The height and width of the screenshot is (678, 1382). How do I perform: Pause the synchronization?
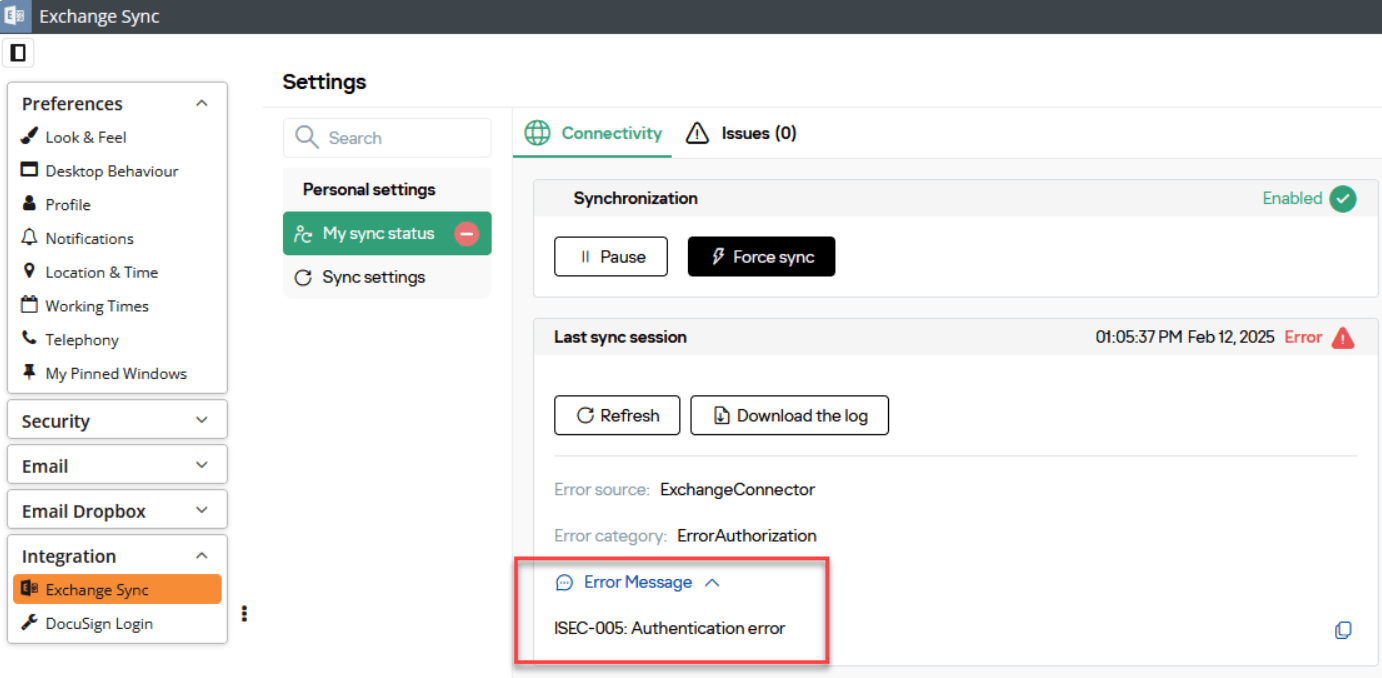point(611,257)
